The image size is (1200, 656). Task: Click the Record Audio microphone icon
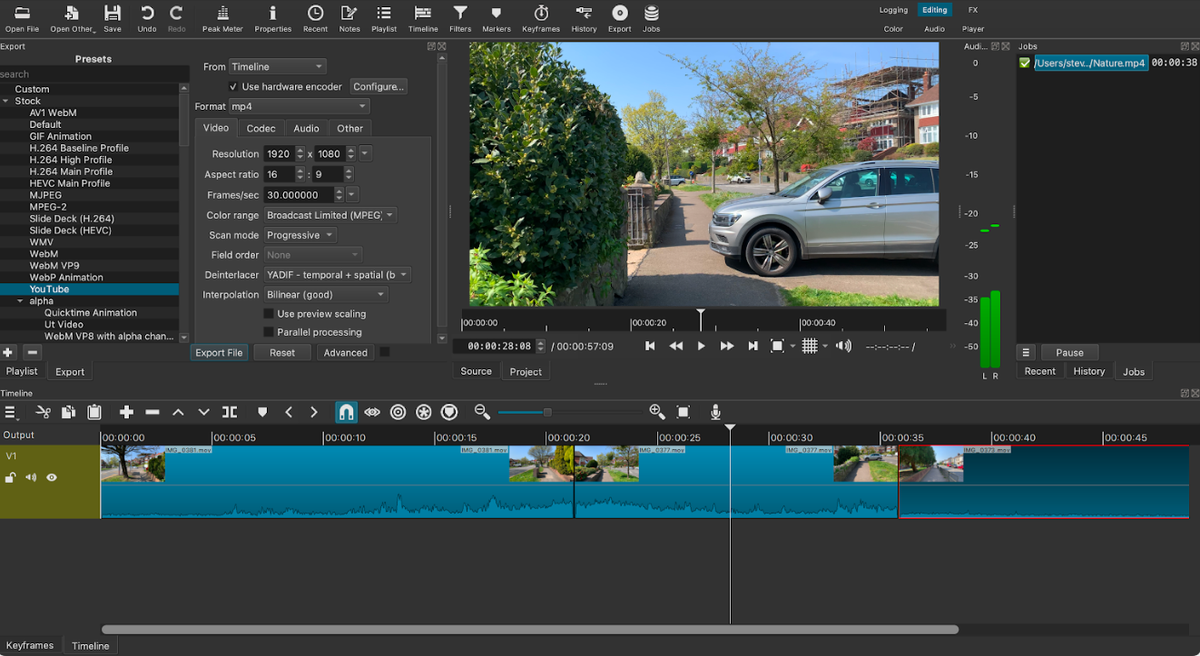(x=714, y=411)
